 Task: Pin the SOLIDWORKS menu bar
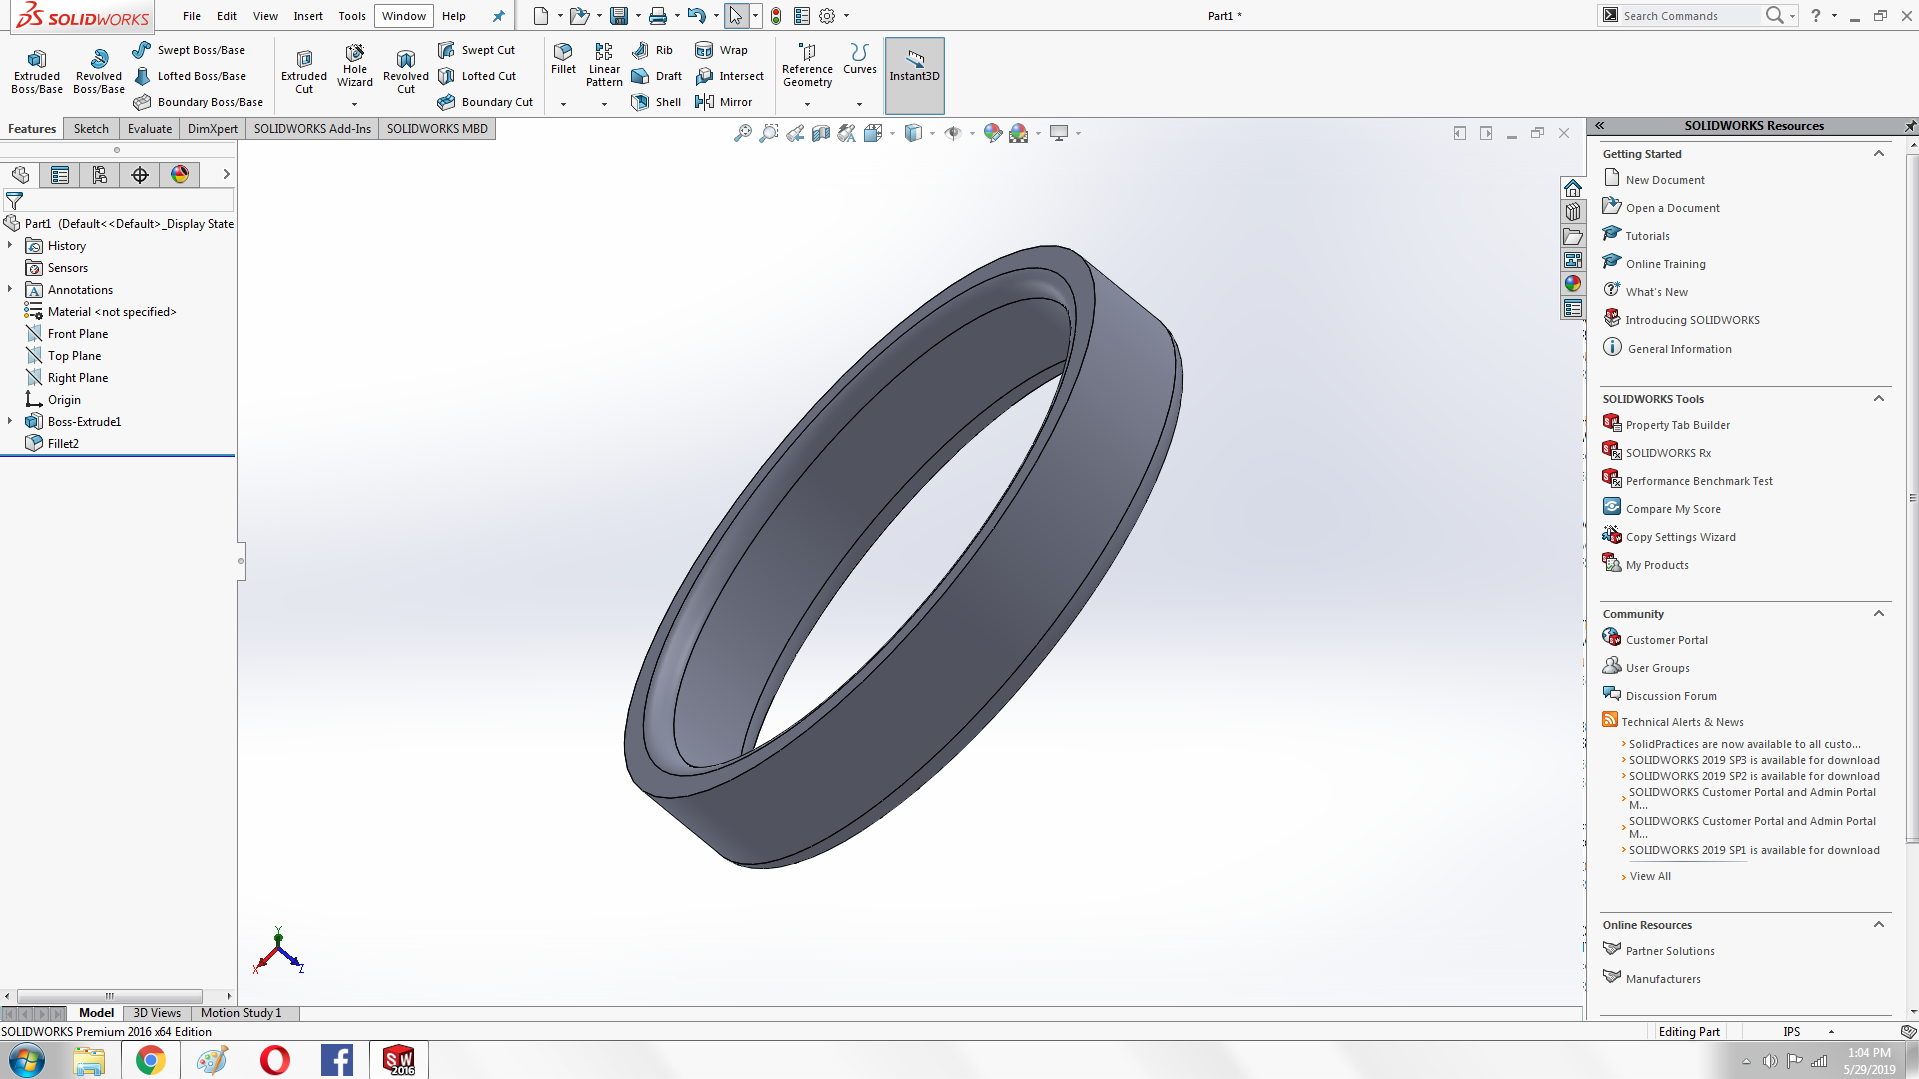[498, 16]
